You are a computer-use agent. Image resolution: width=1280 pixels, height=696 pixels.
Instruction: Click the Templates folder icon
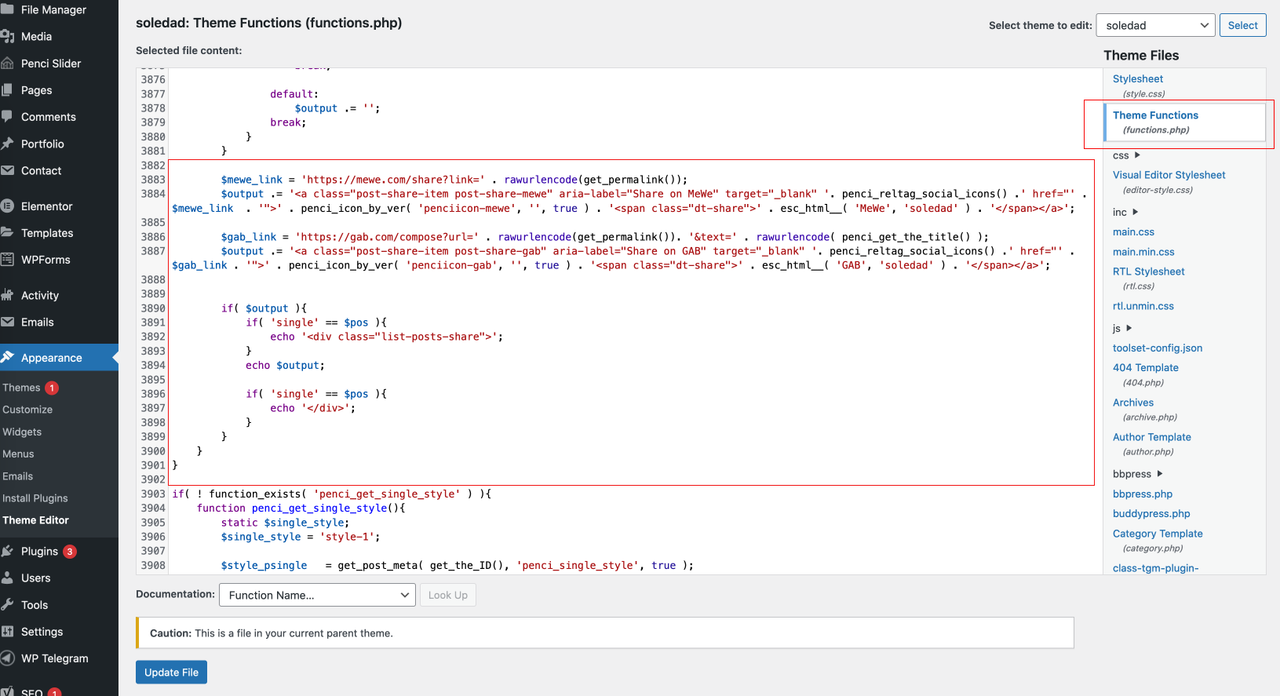tap(8, 233)
